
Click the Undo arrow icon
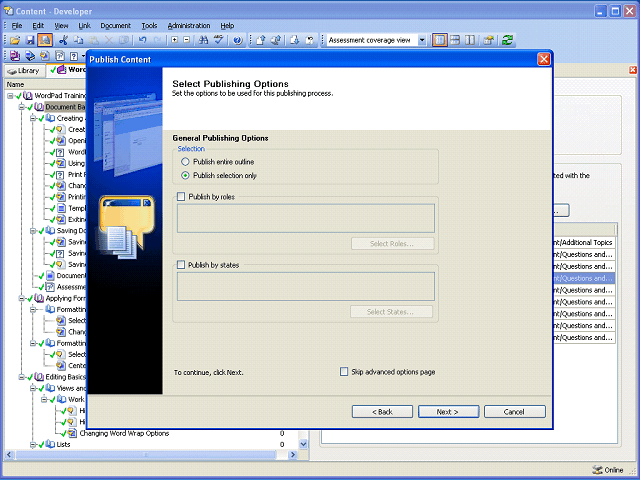click(142, 40)
